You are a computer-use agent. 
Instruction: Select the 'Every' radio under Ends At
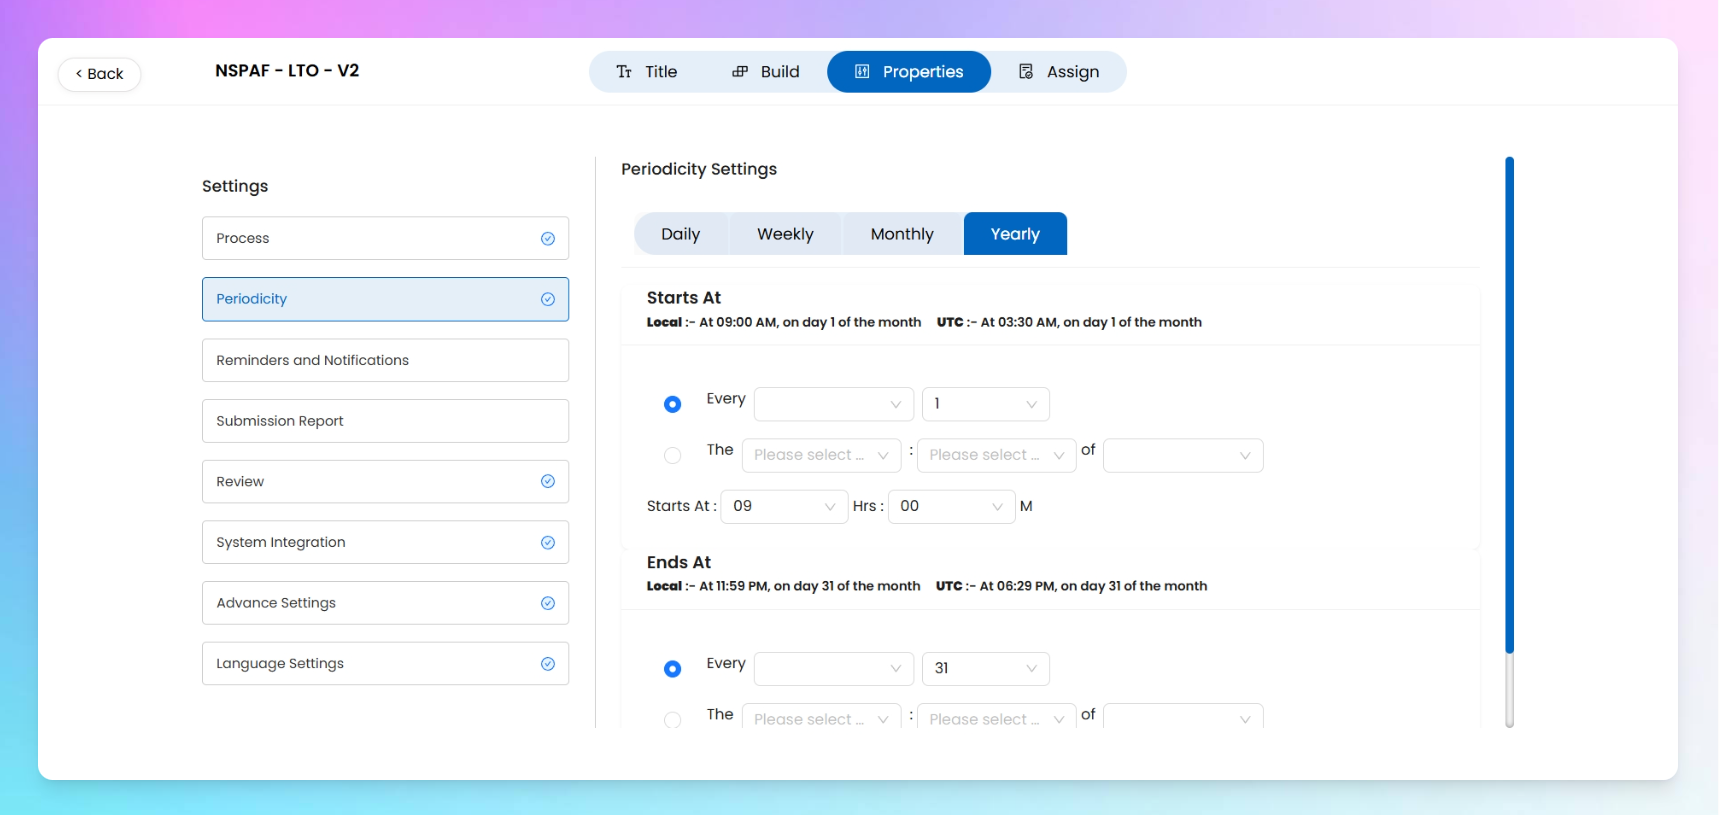point(673,669)
